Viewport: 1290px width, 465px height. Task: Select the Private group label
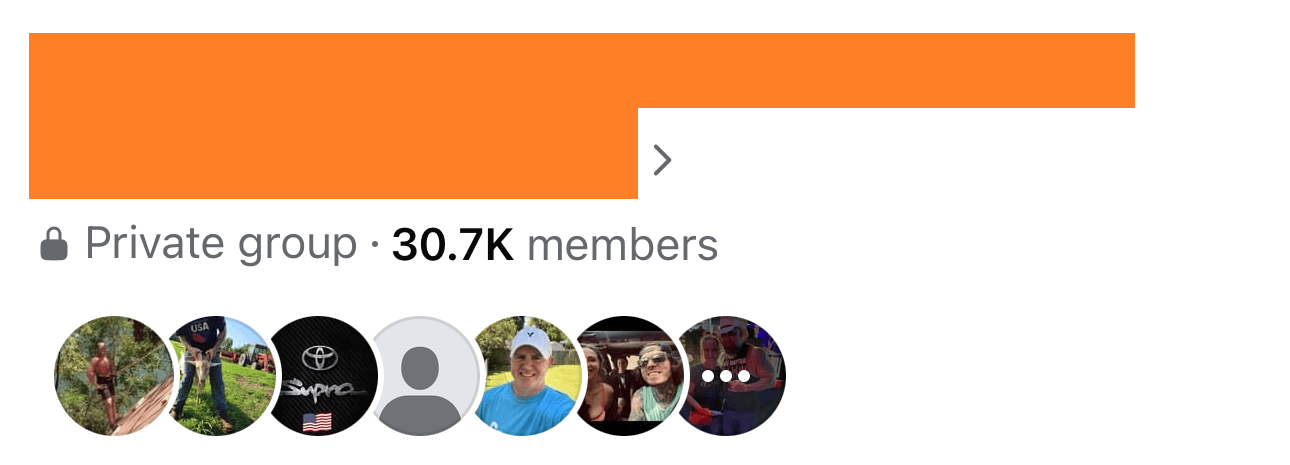(x=221, y=244)
